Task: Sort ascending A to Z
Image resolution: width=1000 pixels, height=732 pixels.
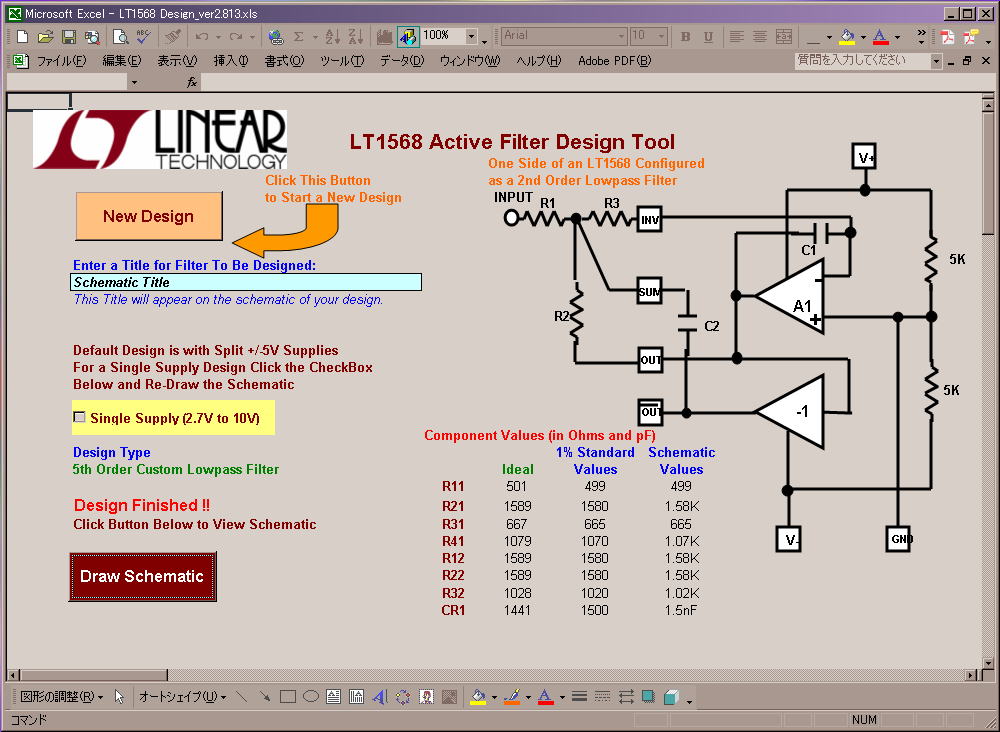Action: point(332,37)
